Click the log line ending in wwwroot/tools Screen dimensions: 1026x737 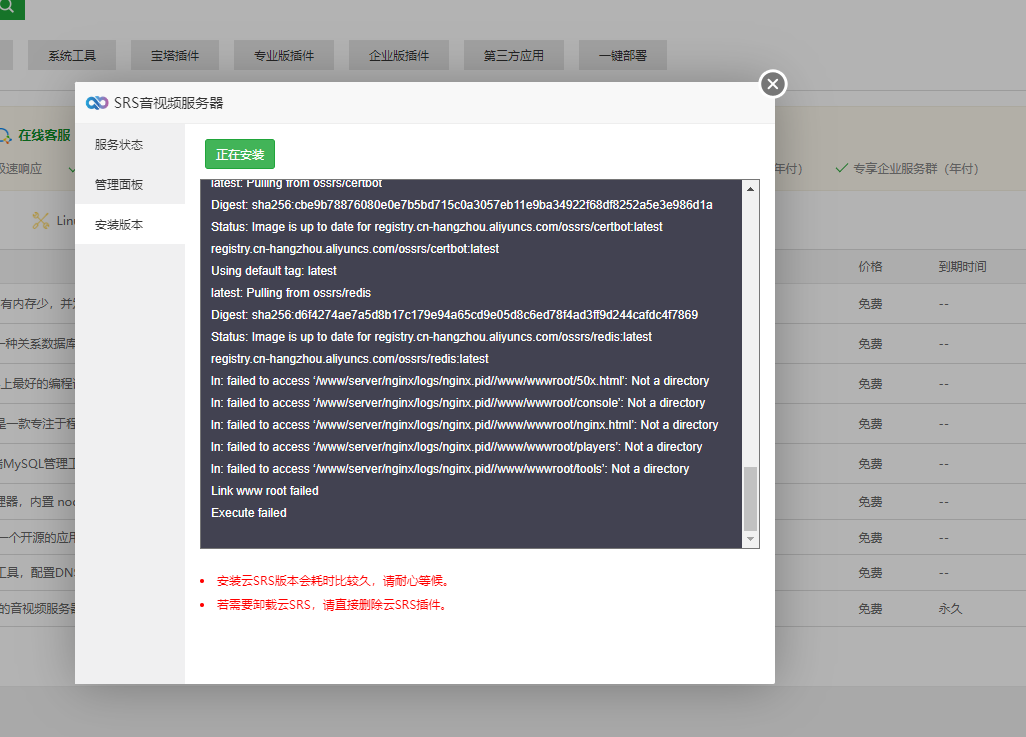(450, 469)
